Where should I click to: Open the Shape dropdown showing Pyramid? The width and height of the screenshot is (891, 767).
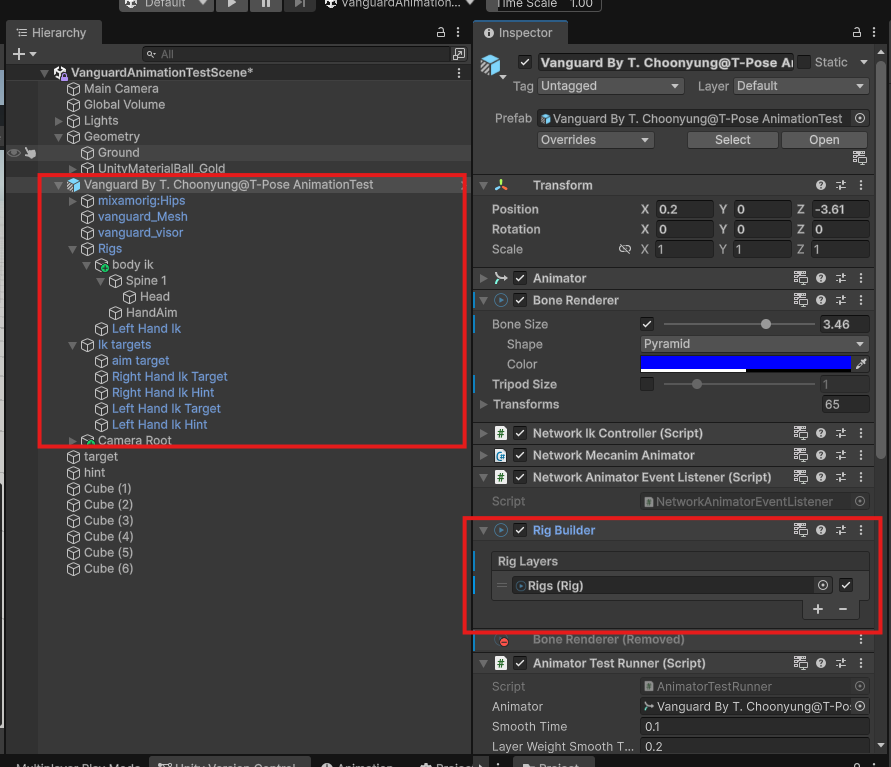point(754,344)
